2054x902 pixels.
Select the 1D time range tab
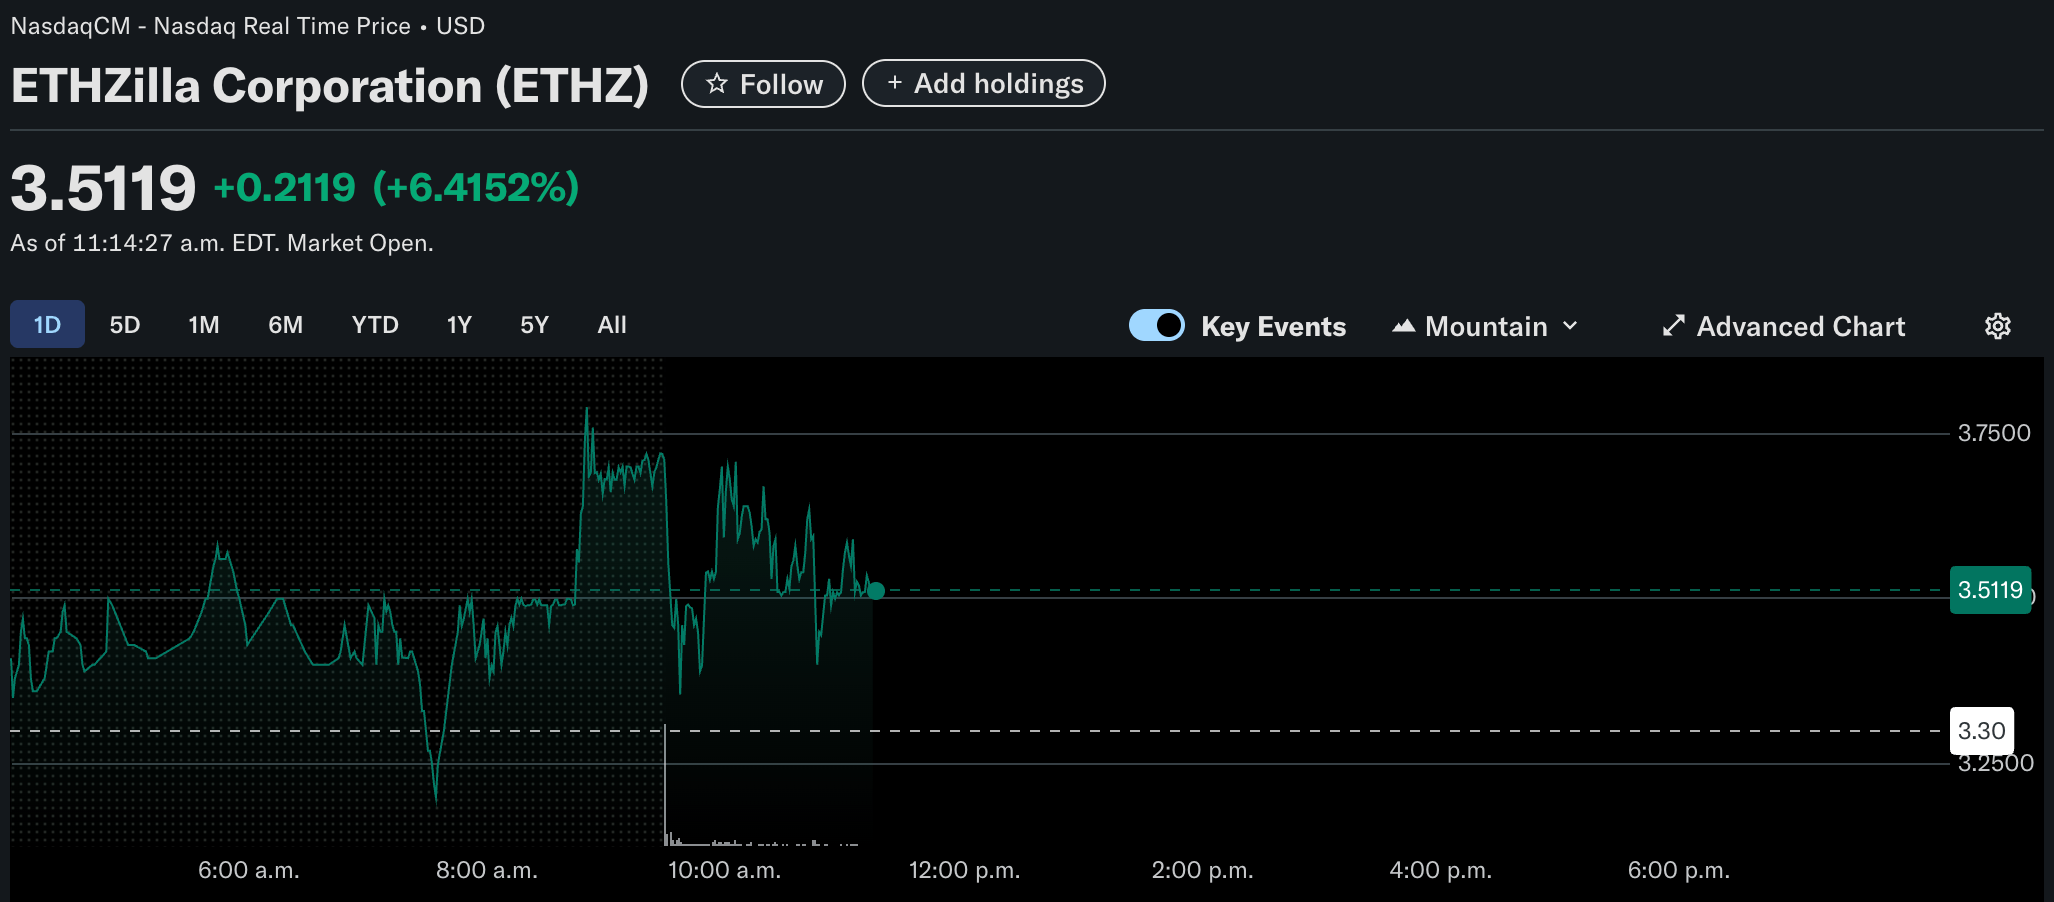coord(46,324)
